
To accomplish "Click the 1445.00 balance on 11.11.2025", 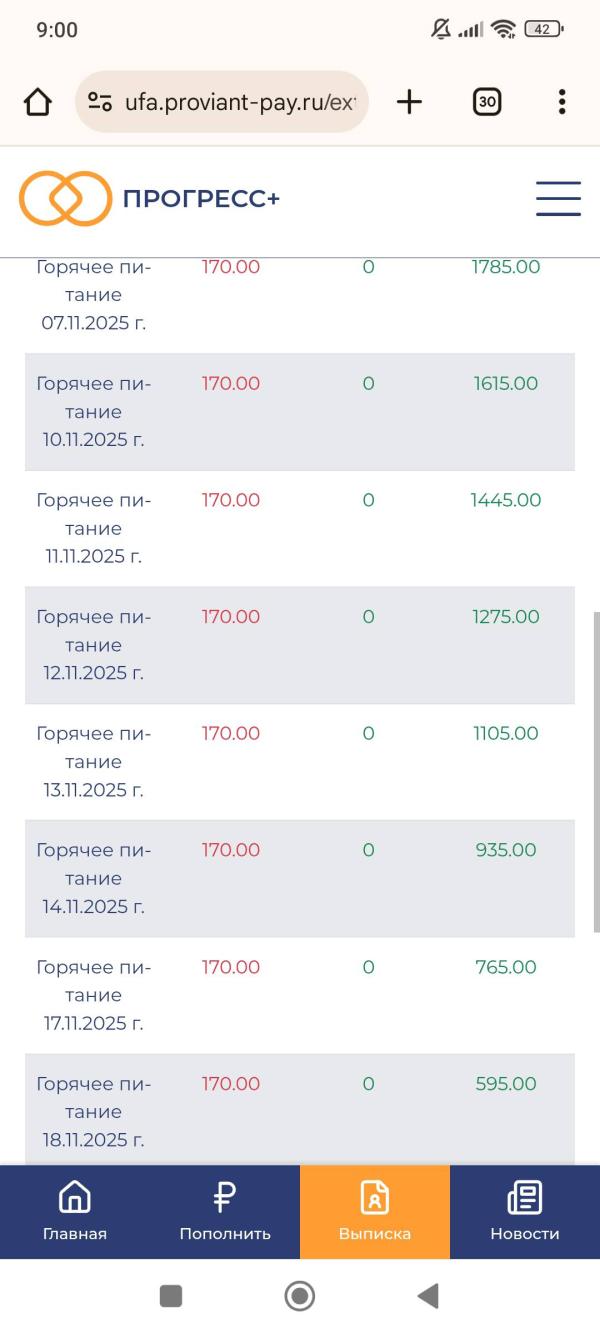I will [506, 500].
